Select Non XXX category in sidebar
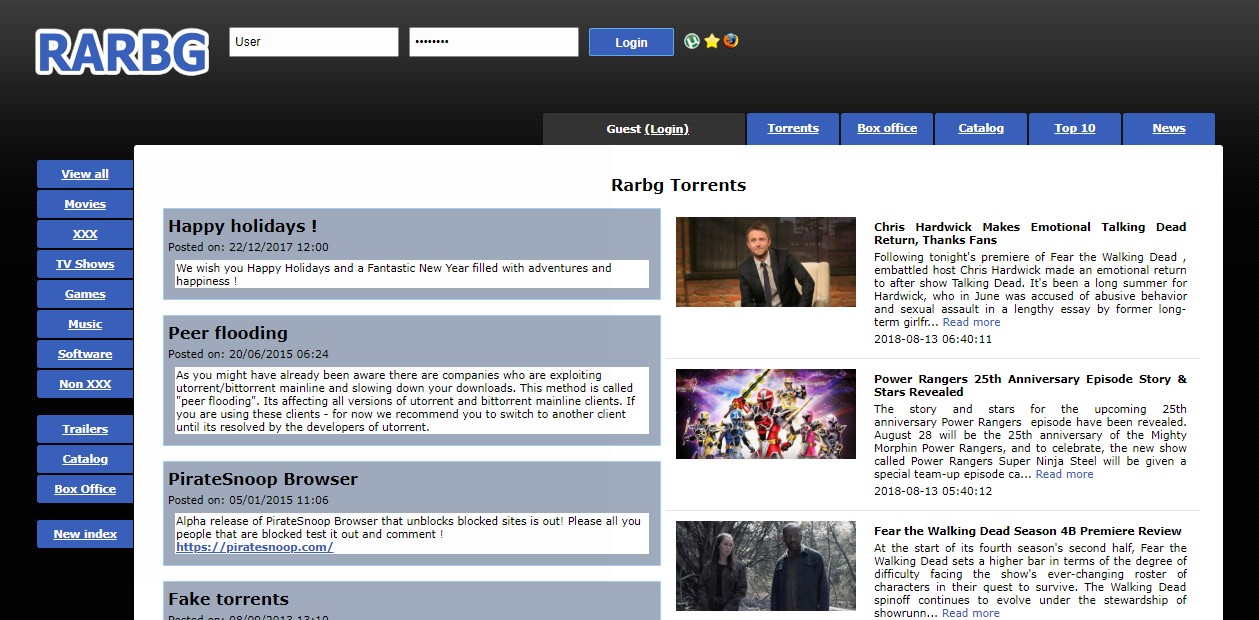1259x620 pixels. 85,384
